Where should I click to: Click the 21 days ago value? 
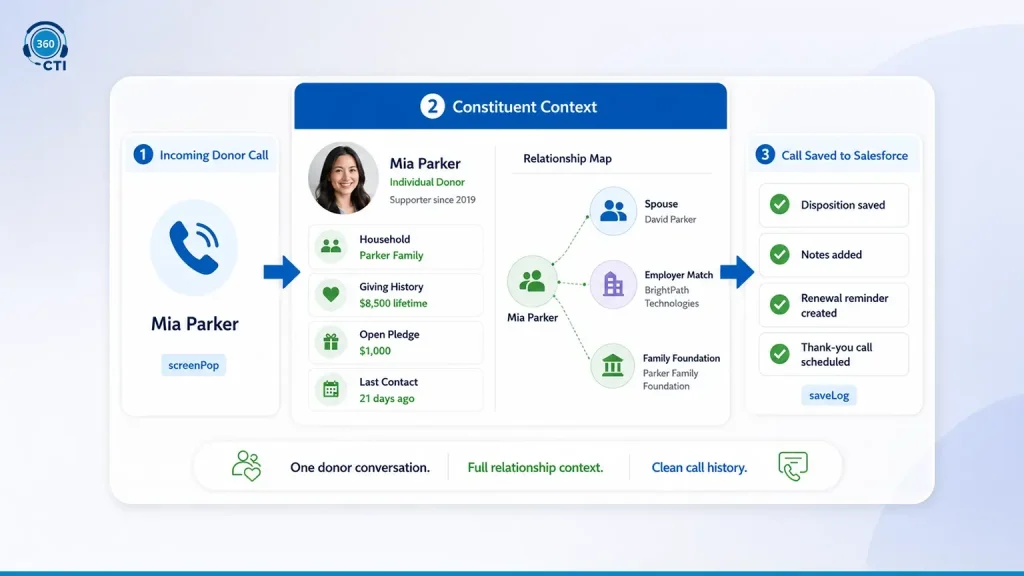coord(387,398)
